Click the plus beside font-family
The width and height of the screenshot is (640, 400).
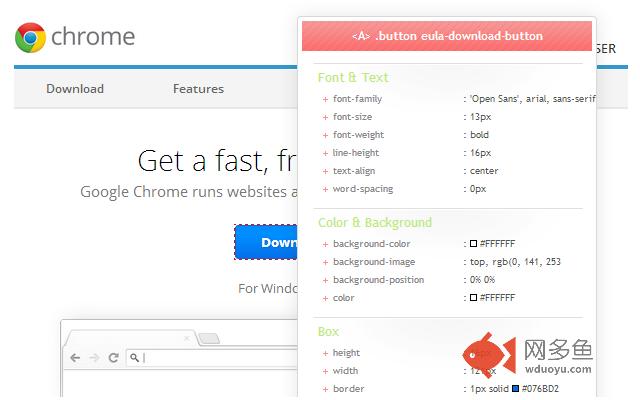coord(325,99)
